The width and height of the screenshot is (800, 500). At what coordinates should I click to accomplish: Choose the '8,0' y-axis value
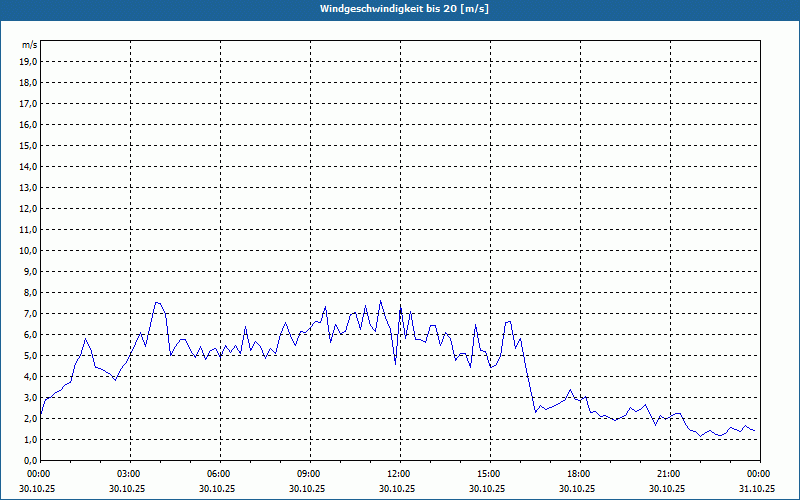pos(30,292)
